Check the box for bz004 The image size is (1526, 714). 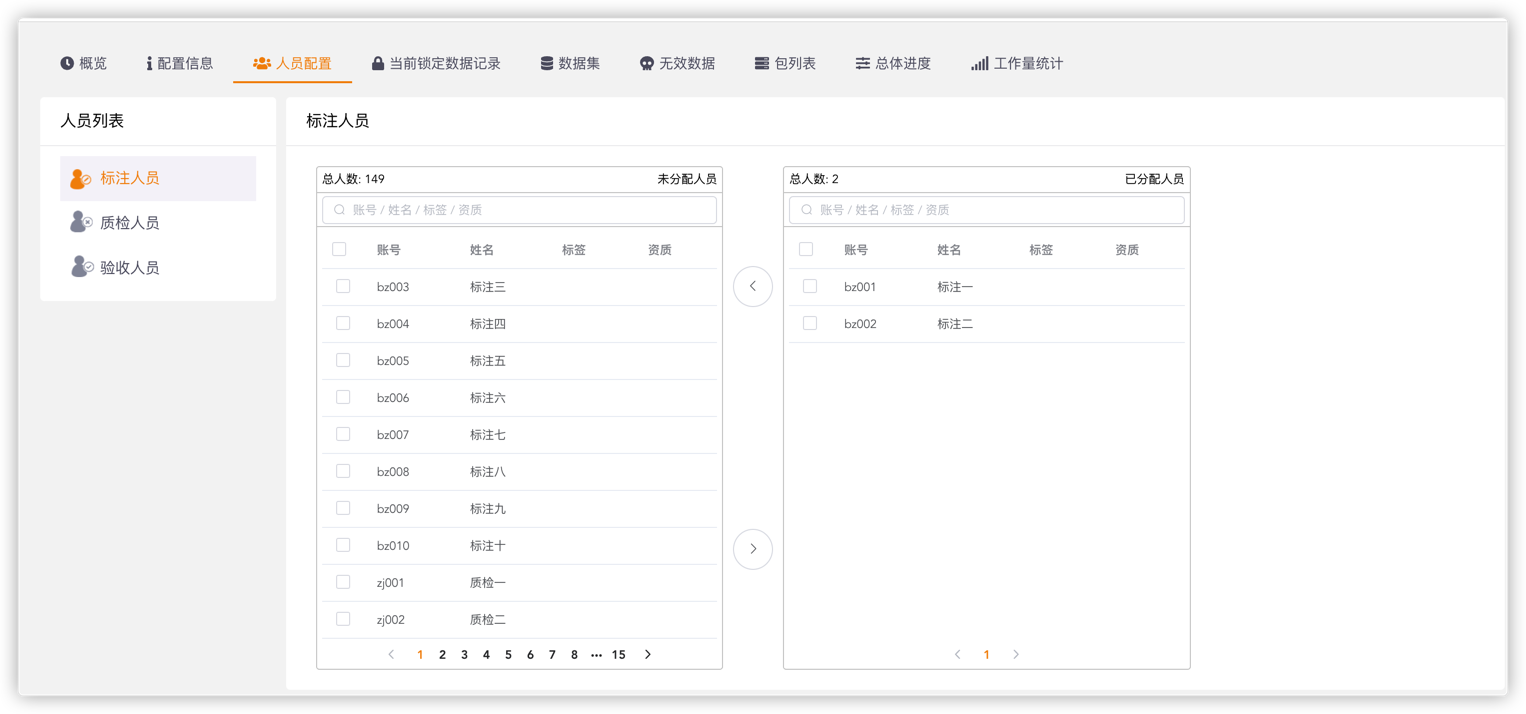[343, 323]
